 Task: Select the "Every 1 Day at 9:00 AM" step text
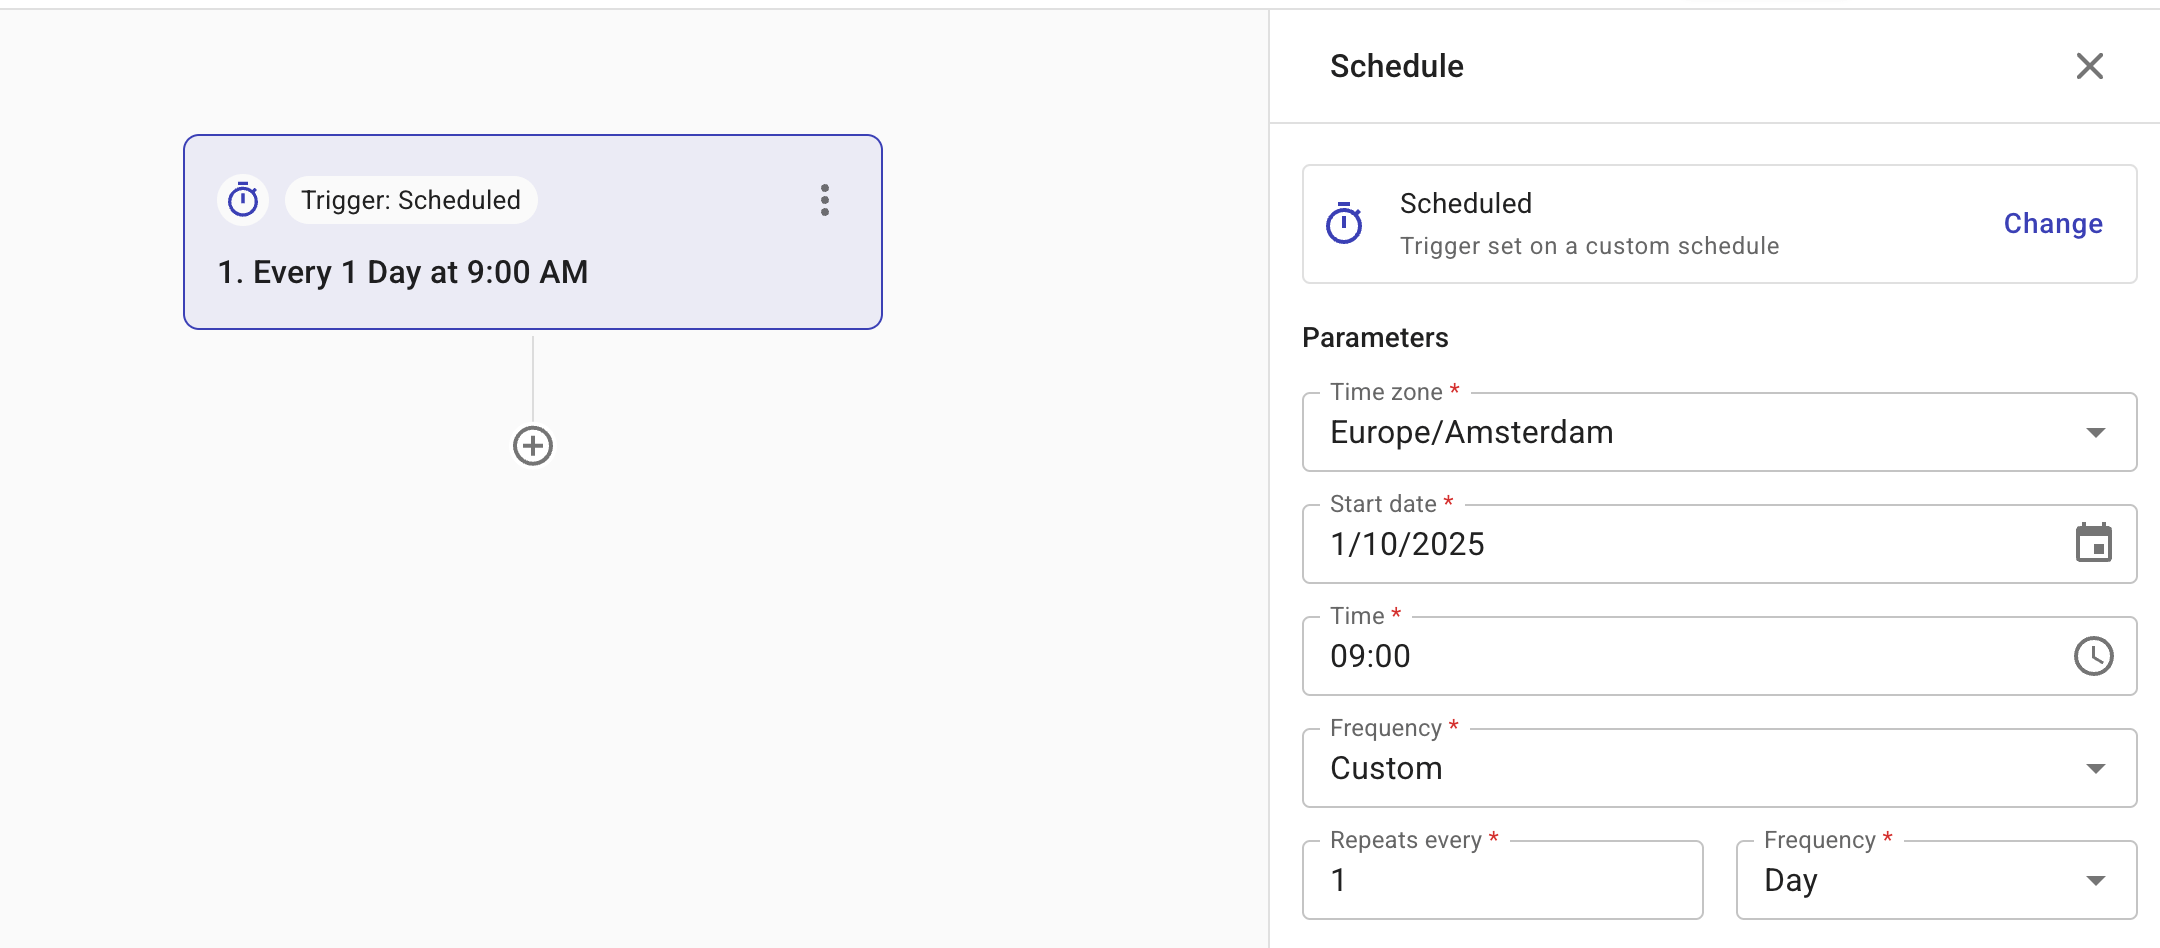coord(403,272)
